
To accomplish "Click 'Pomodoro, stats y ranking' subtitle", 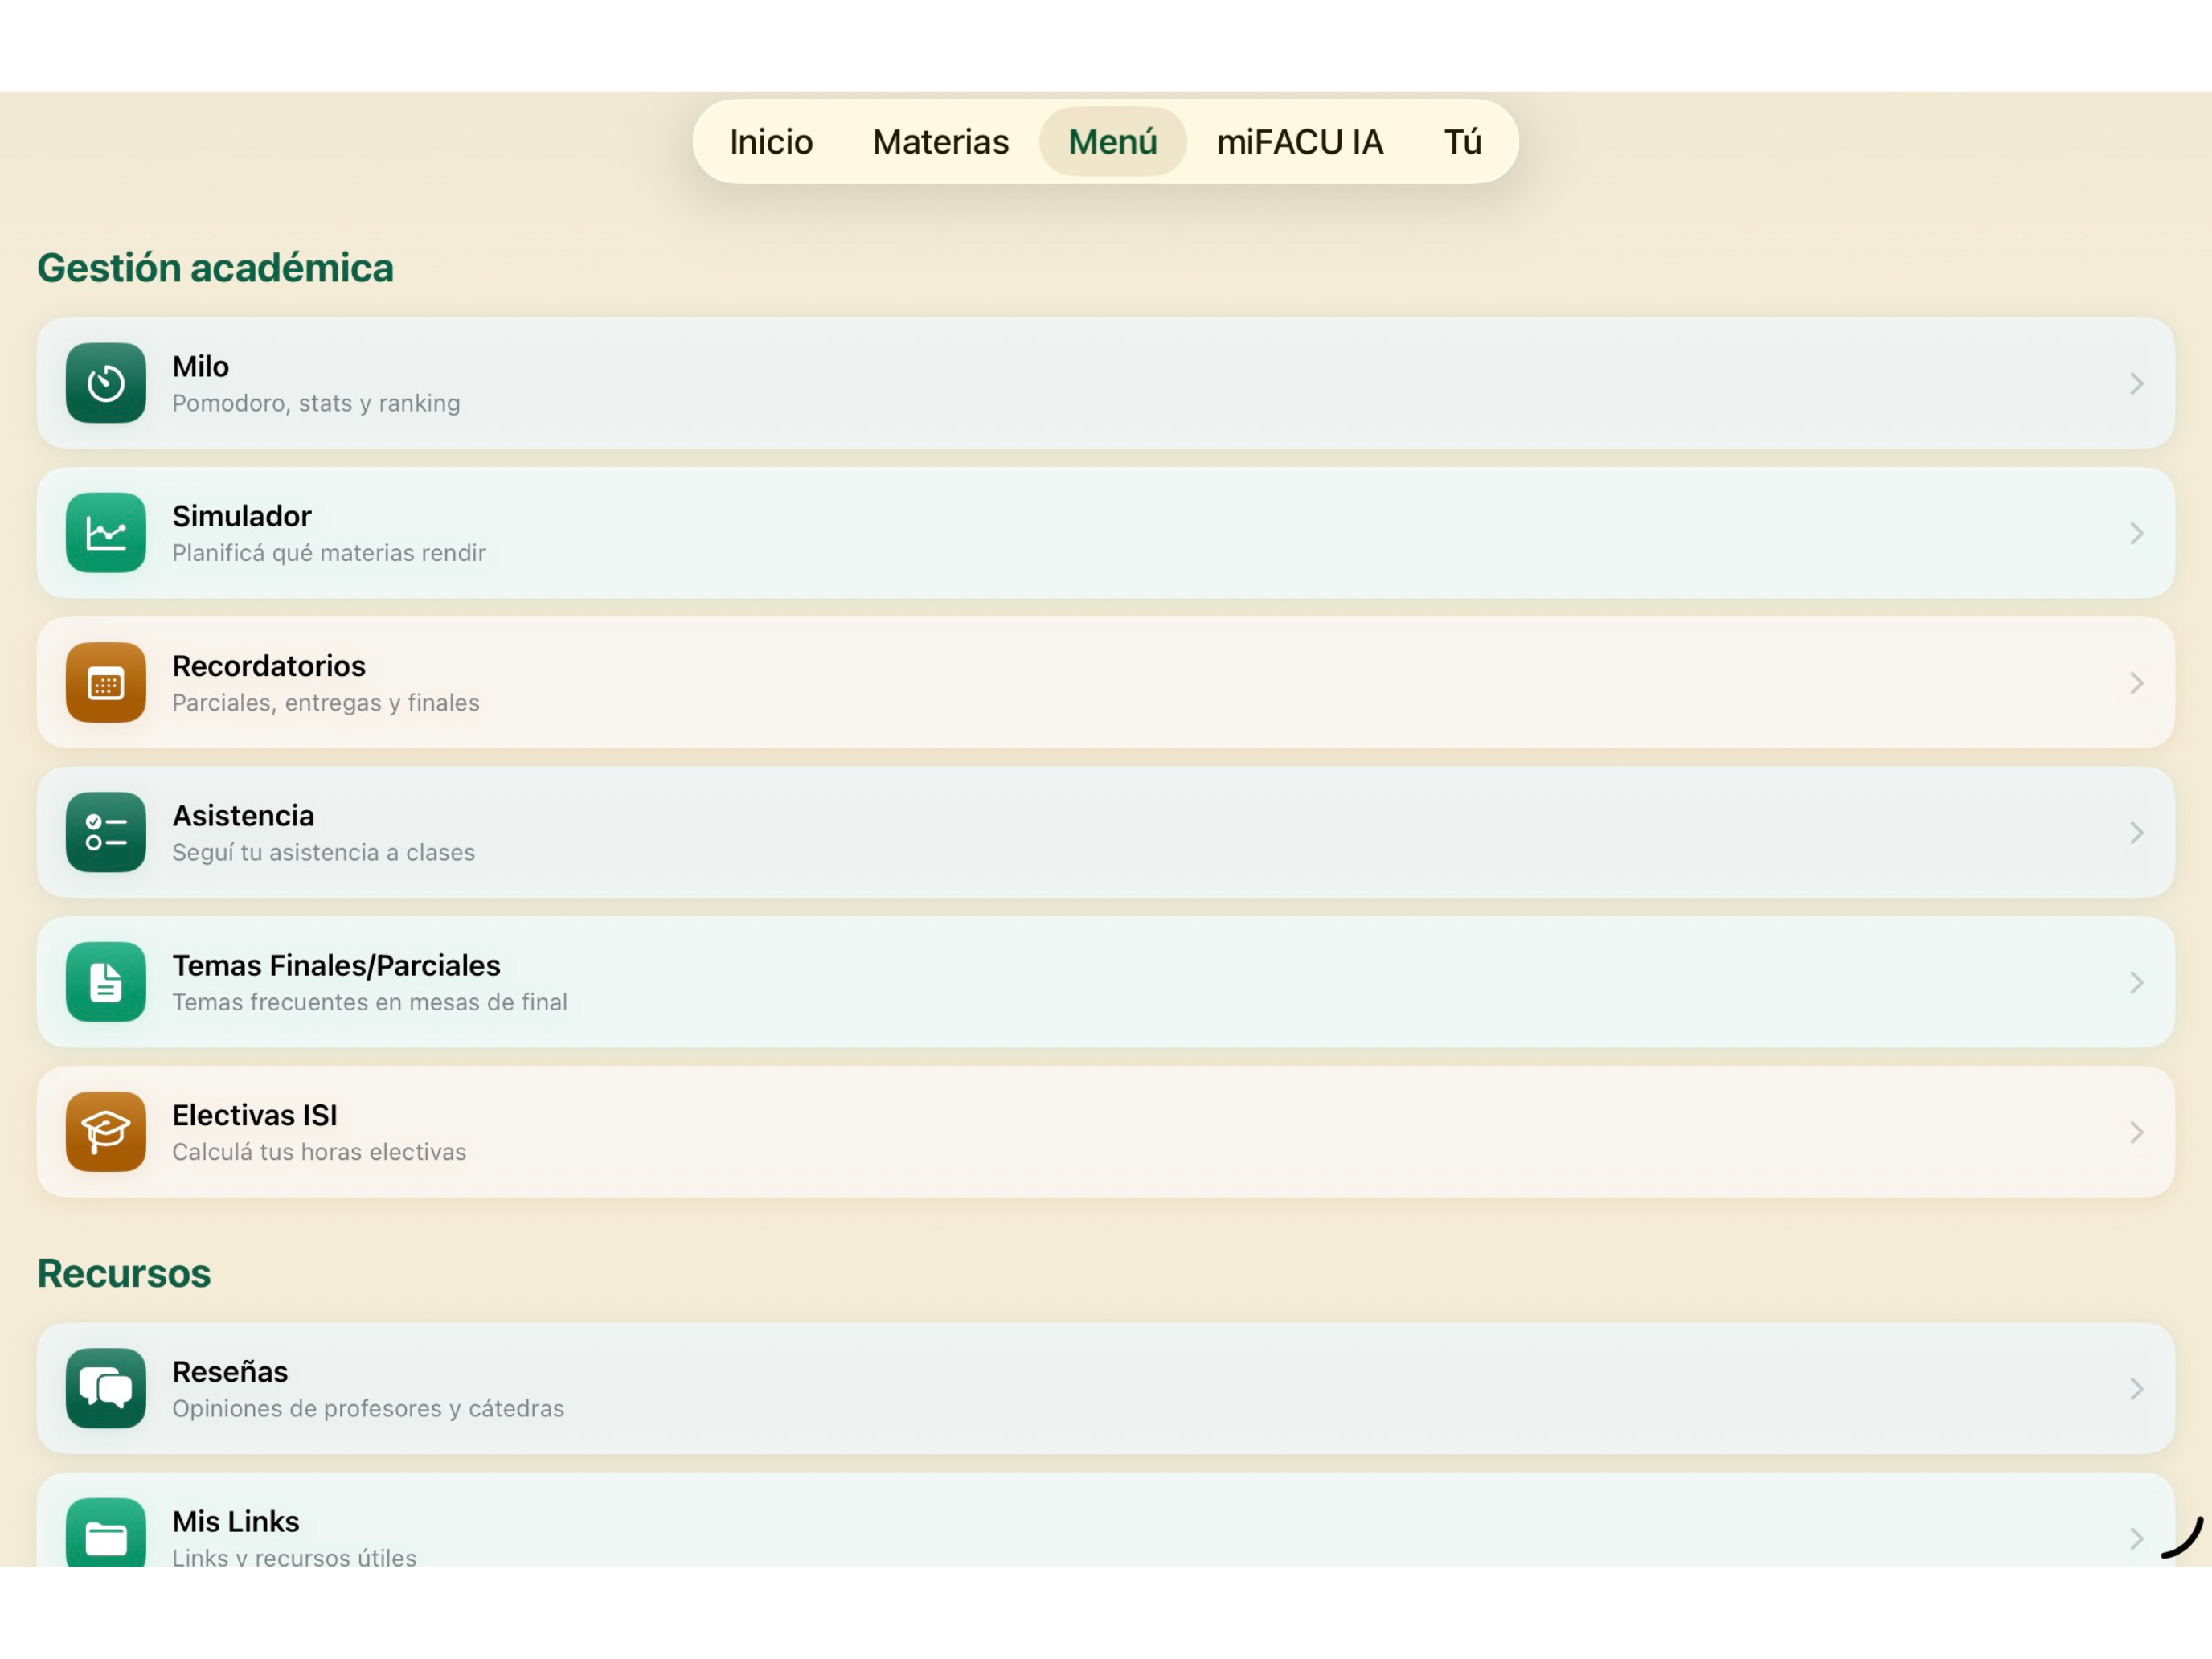I will [316, 403].
